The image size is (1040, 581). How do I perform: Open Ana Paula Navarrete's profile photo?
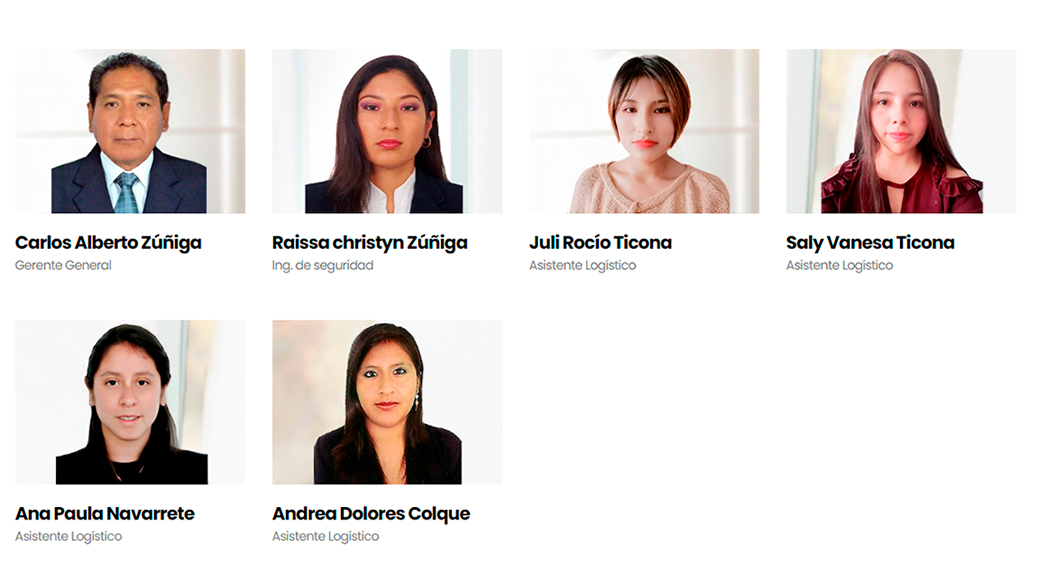[x=130, y=403]
